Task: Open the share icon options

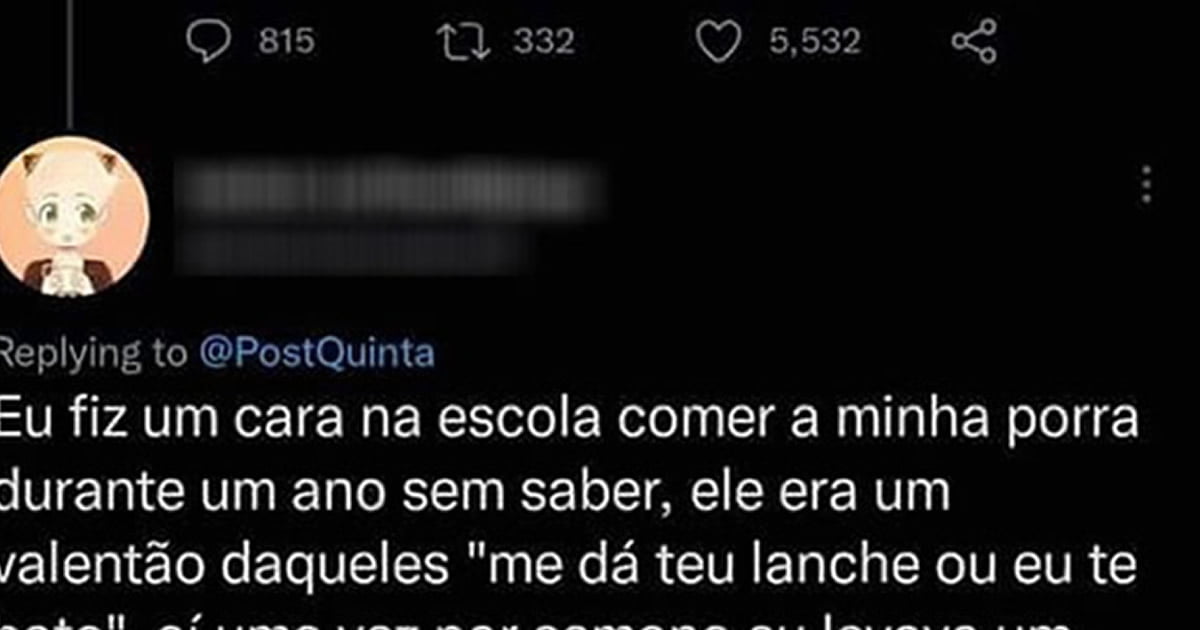Action: tap(974, 42)
